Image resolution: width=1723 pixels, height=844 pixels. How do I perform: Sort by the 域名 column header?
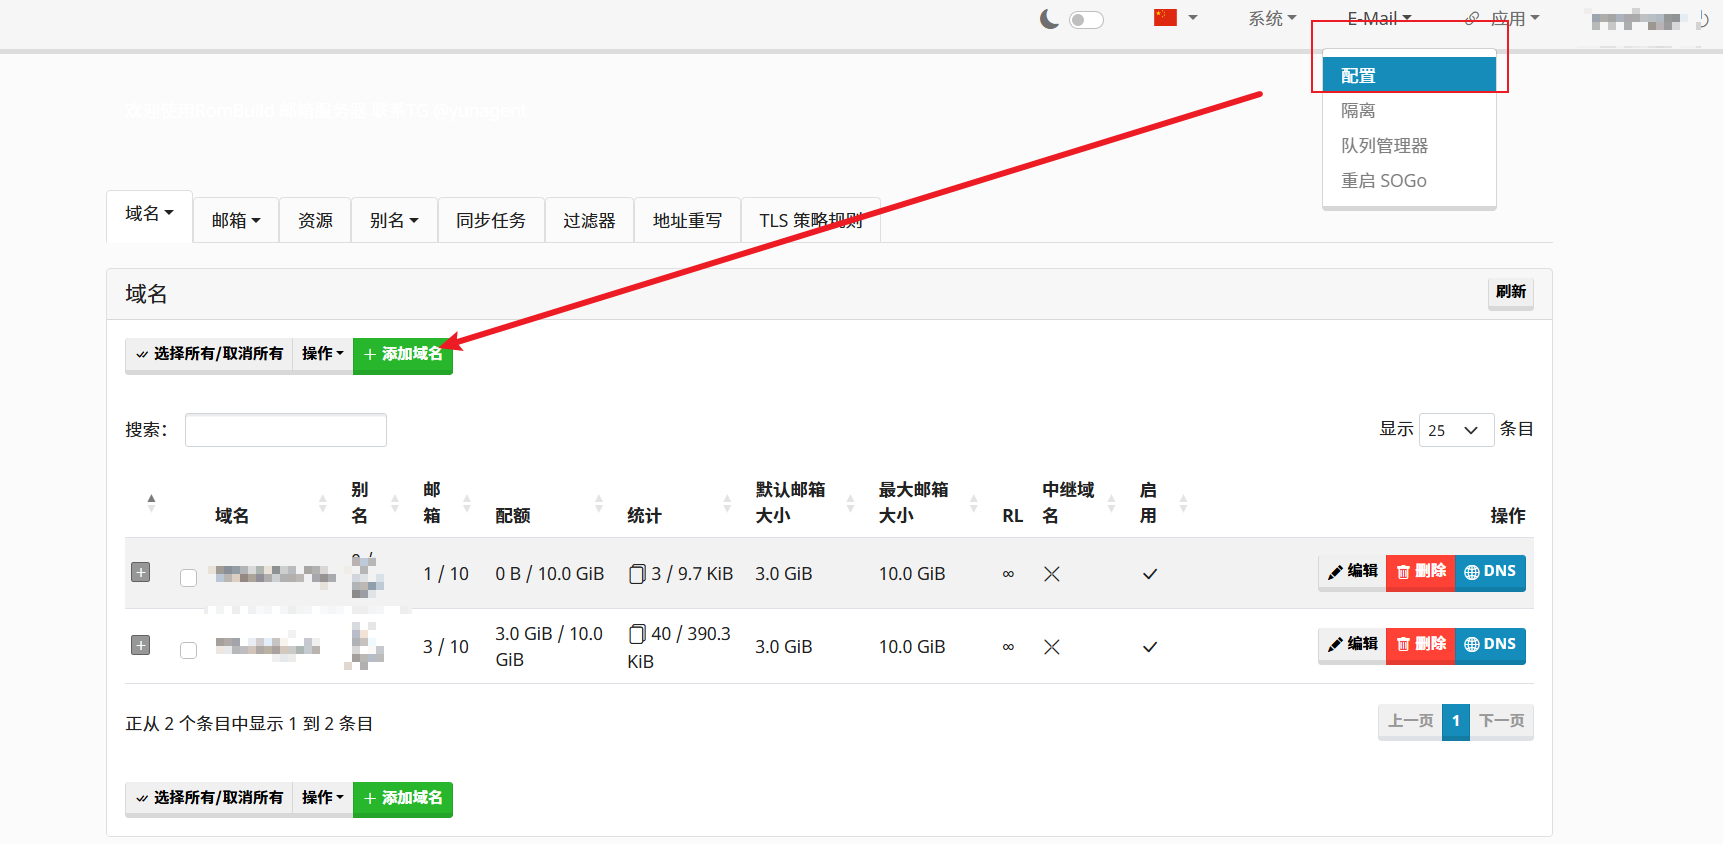[x=232, y=515]
